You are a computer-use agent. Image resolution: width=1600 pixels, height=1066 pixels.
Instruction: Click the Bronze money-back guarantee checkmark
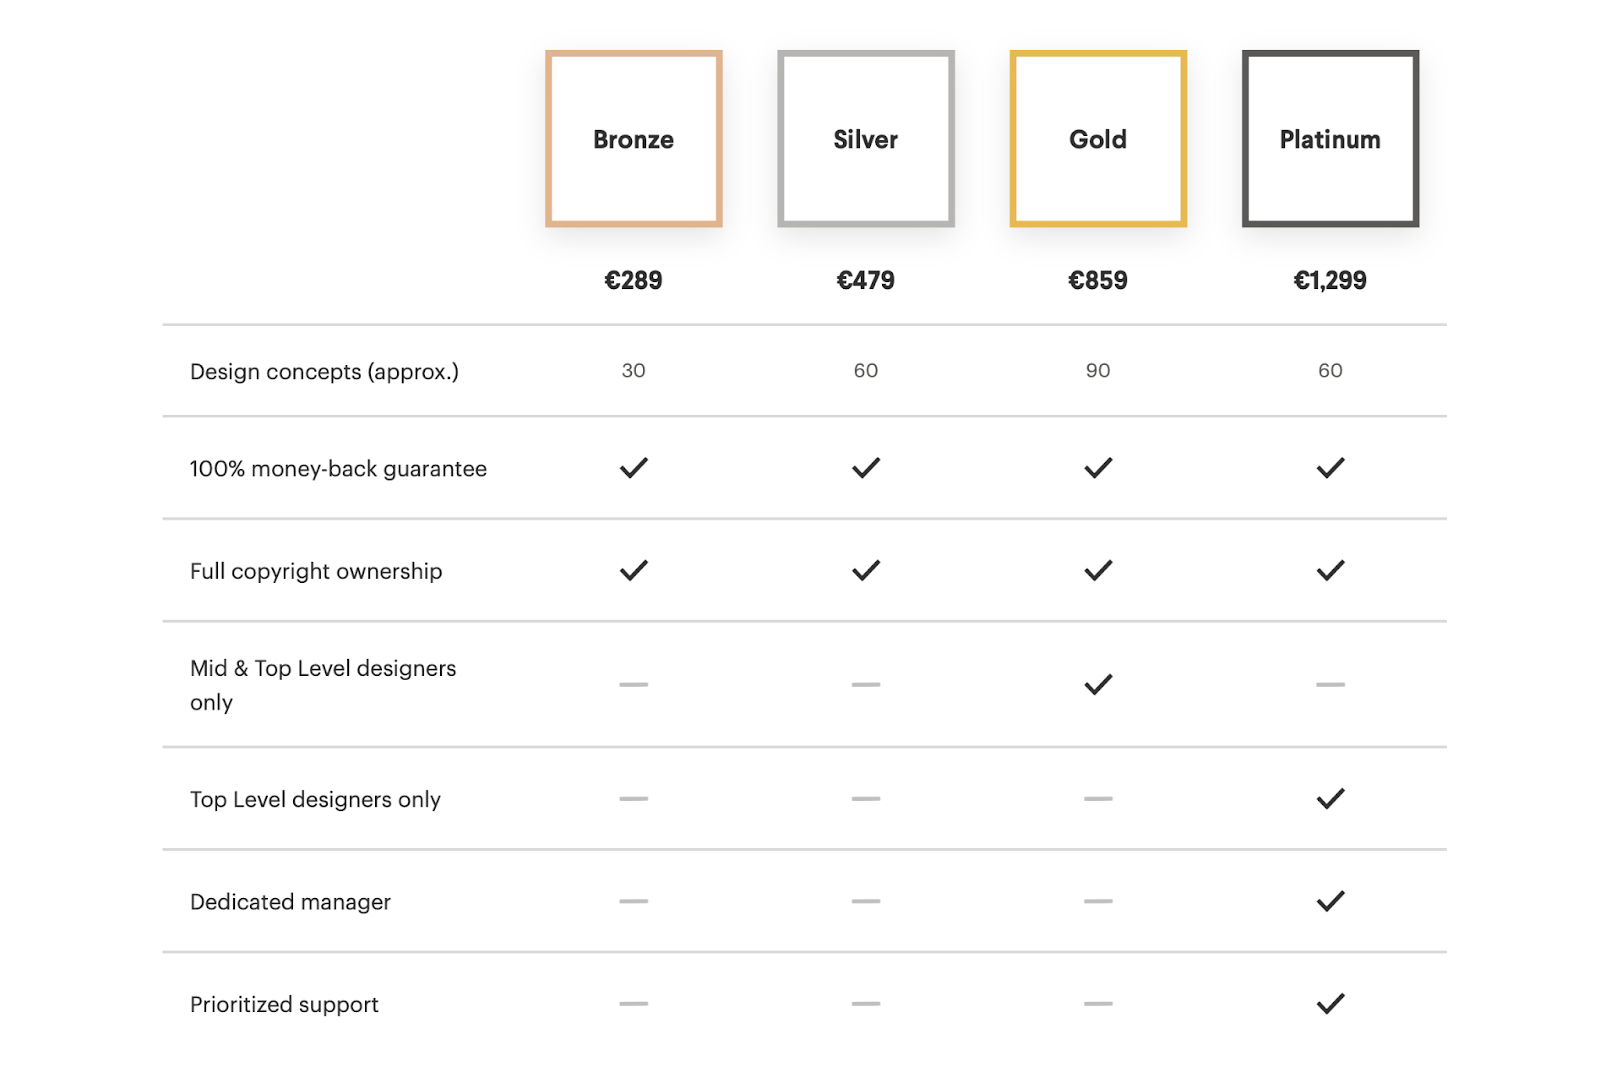pyautogui.click(x=633, y=468)
